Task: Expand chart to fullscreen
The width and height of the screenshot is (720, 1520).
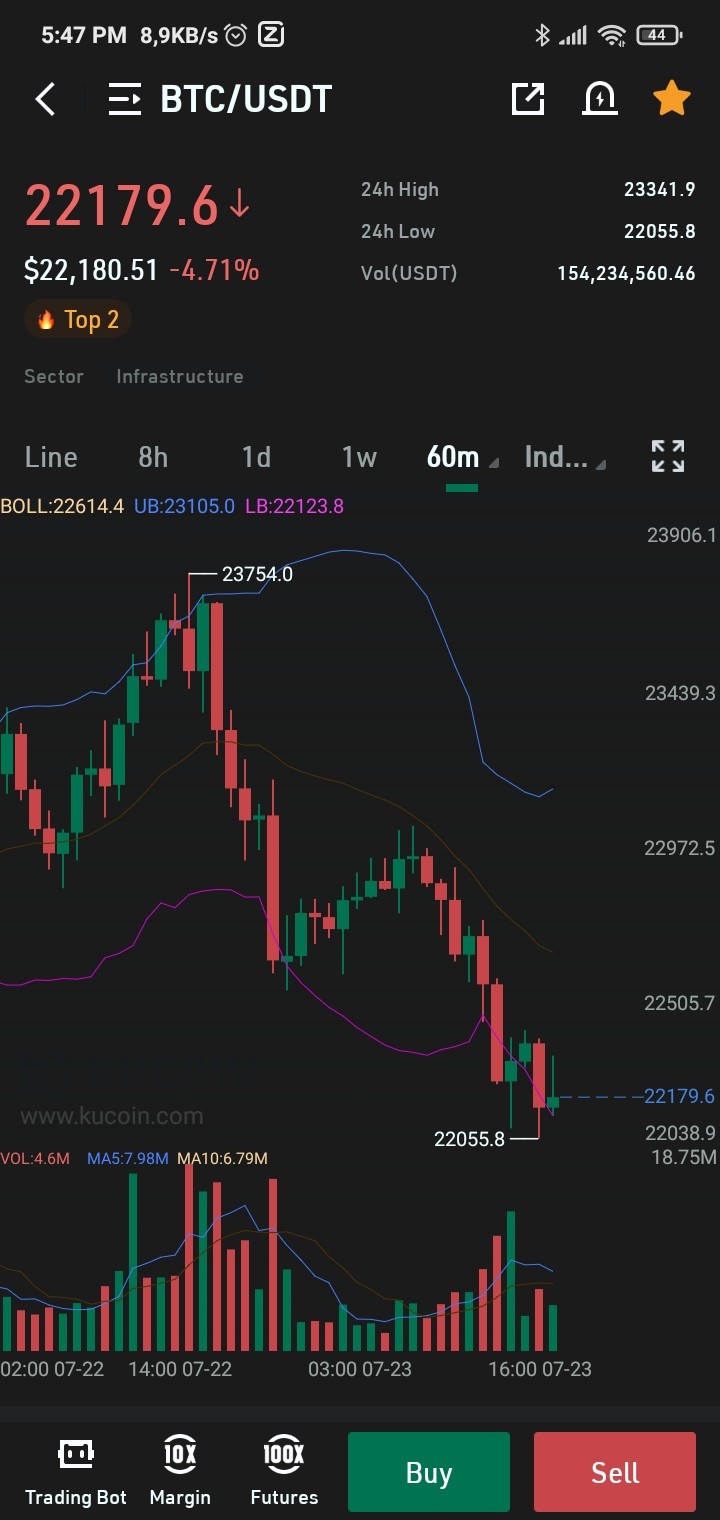Action: click(668, 456)
